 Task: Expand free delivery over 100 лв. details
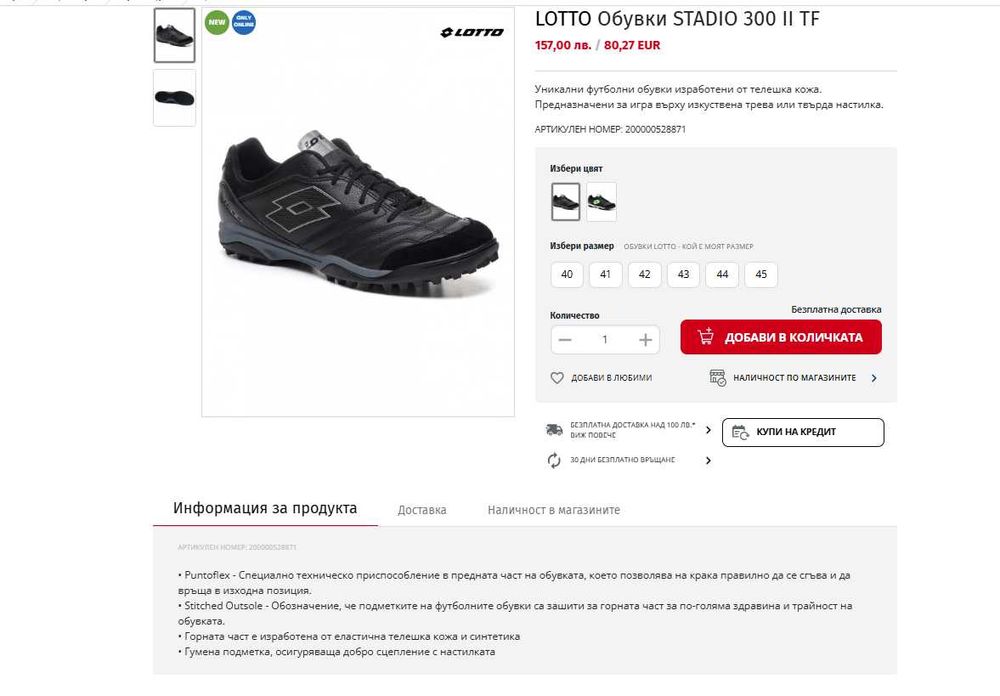(708, 430)
